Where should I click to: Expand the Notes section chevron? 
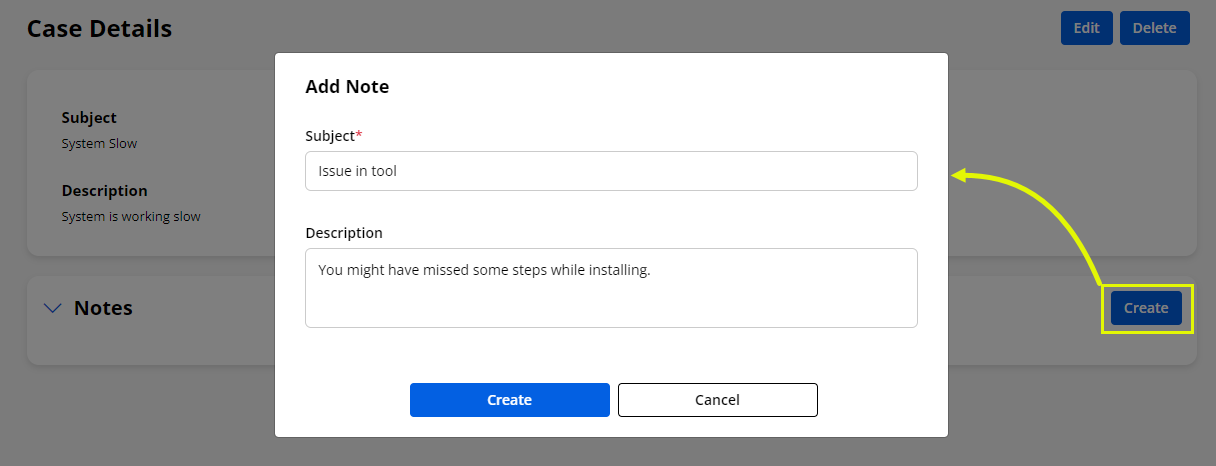53,308
